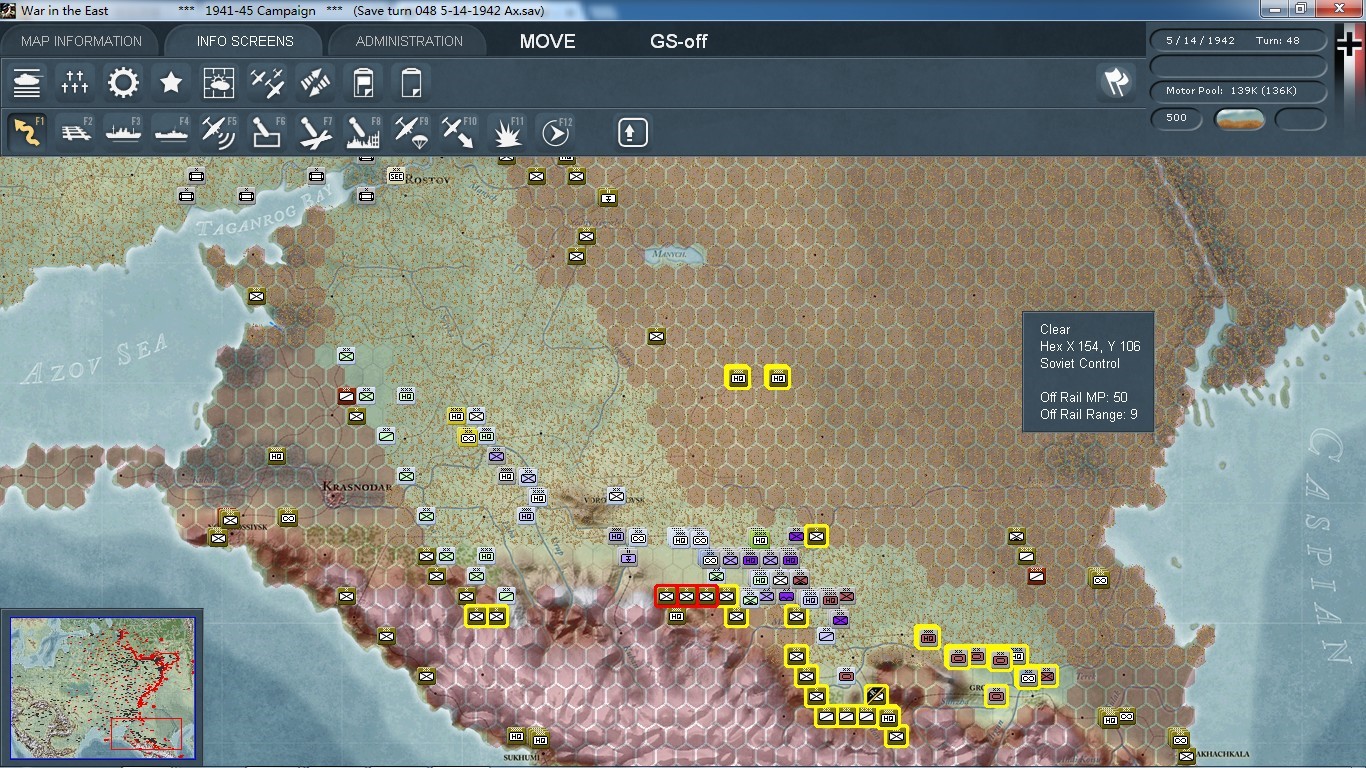Select the leftmost red-highlighted infantry counter

coord(667,596)
